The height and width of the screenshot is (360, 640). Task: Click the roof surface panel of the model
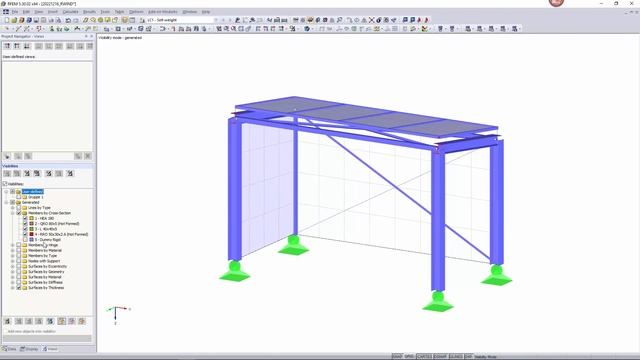point(366,117)
